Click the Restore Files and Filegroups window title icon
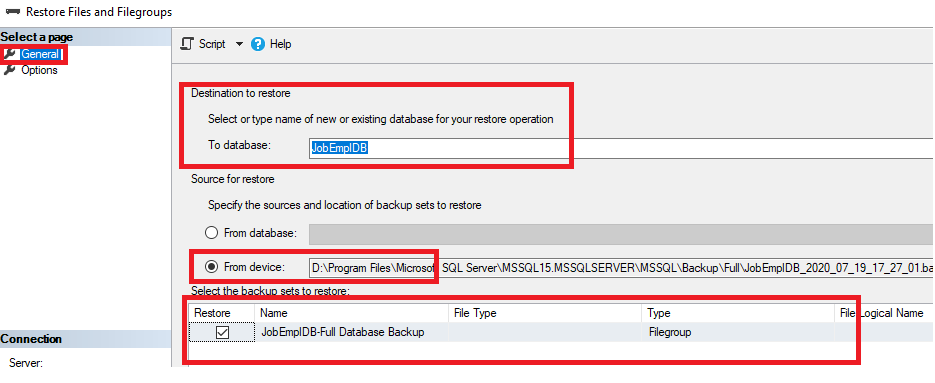This screenshot has width=935, height=383. point(13,12)
